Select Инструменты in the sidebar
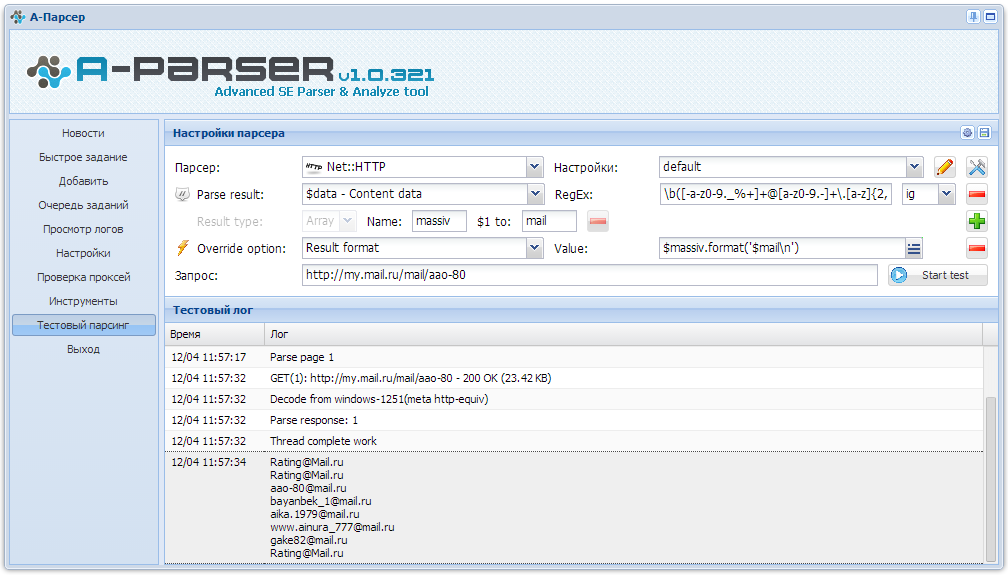 point(83,301)
